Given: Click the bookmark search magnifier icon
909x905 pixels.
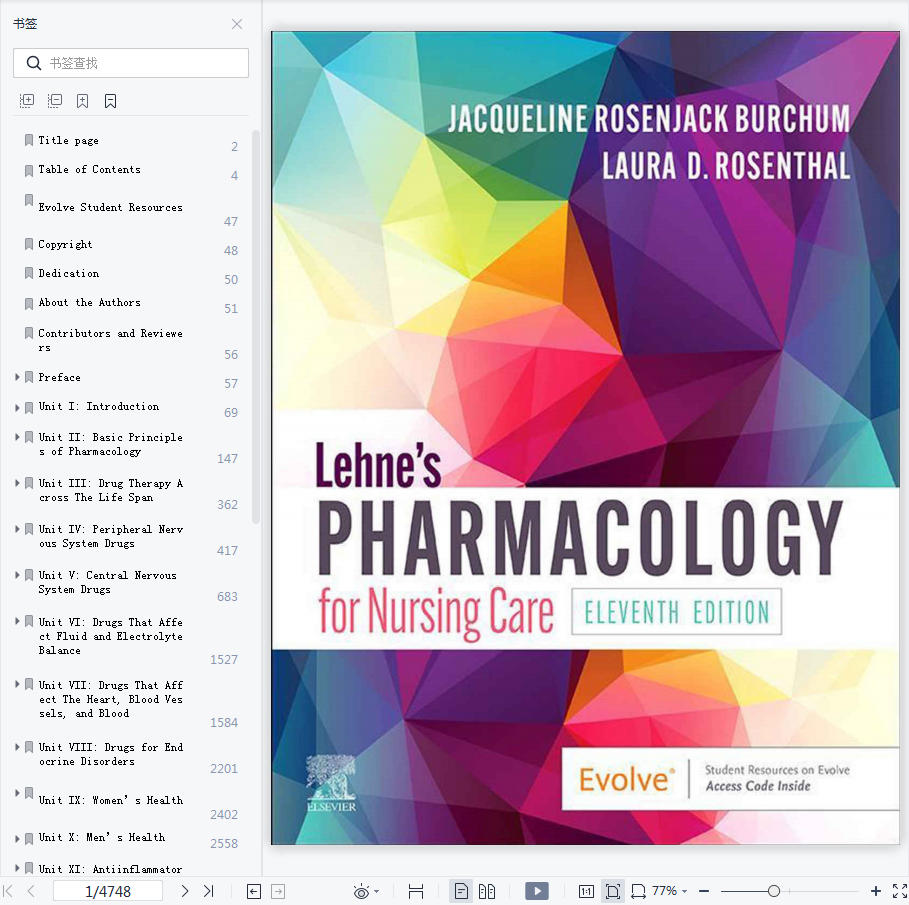Looking at the screenshot, I should 34,63.
